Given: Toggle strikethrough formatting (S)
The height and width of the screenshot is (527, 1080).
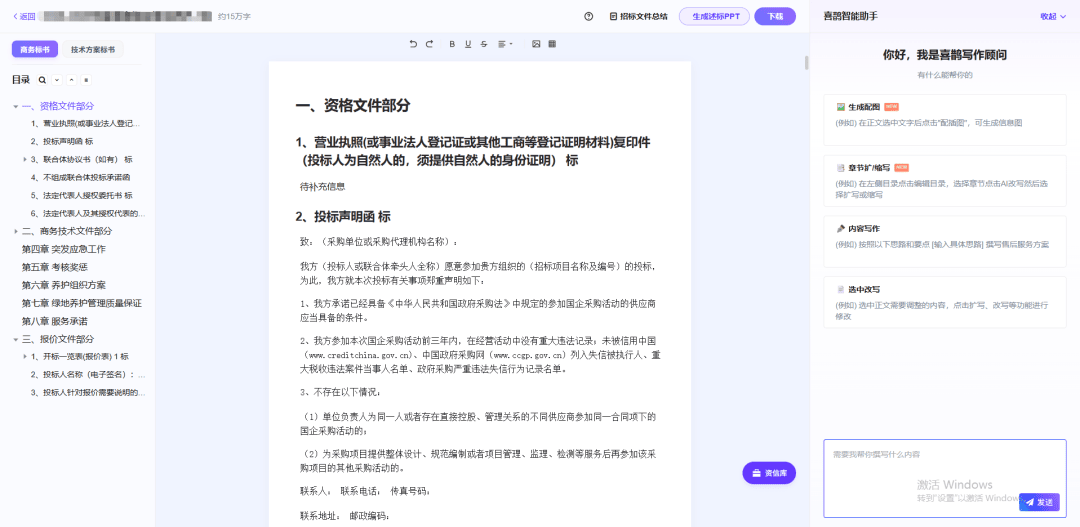Looking at the screenshot, I should pyautogui.click(x=484, y=44).
